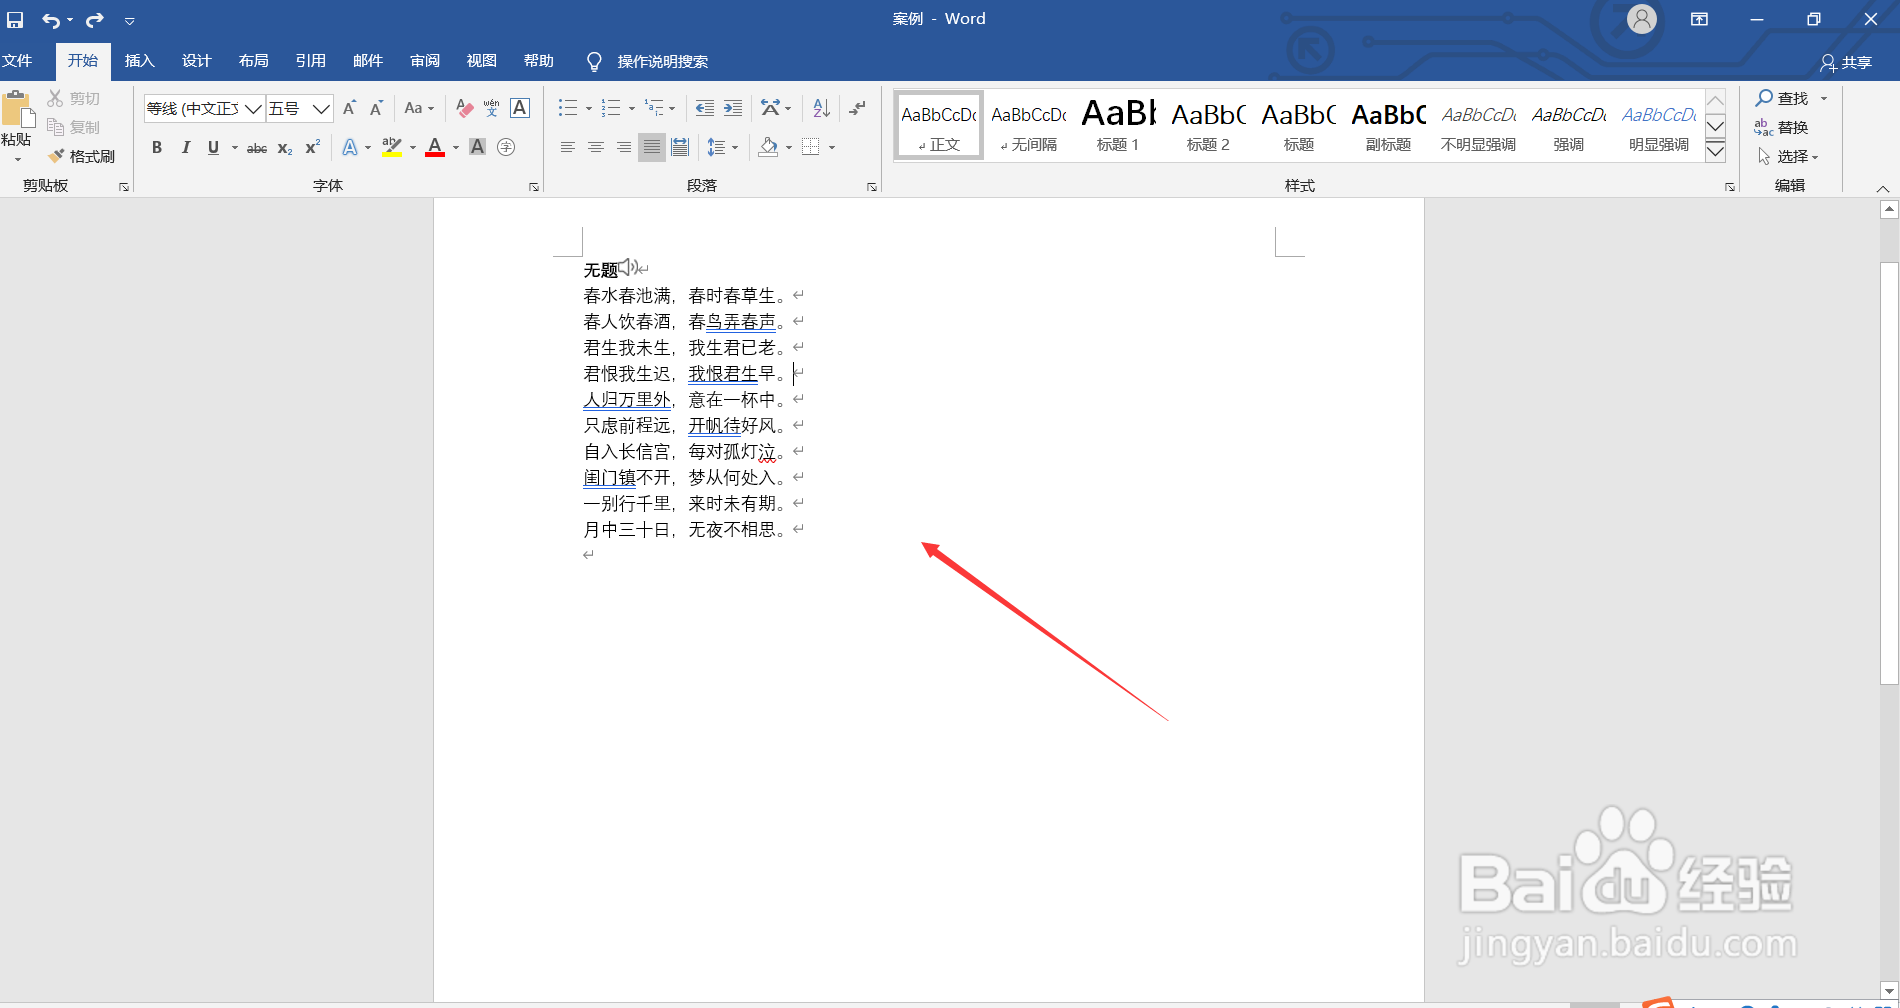Viewport: 1900px width, 1008px height.
Task: Toggle Strikethrough formatting
Action: coord(257,147)
